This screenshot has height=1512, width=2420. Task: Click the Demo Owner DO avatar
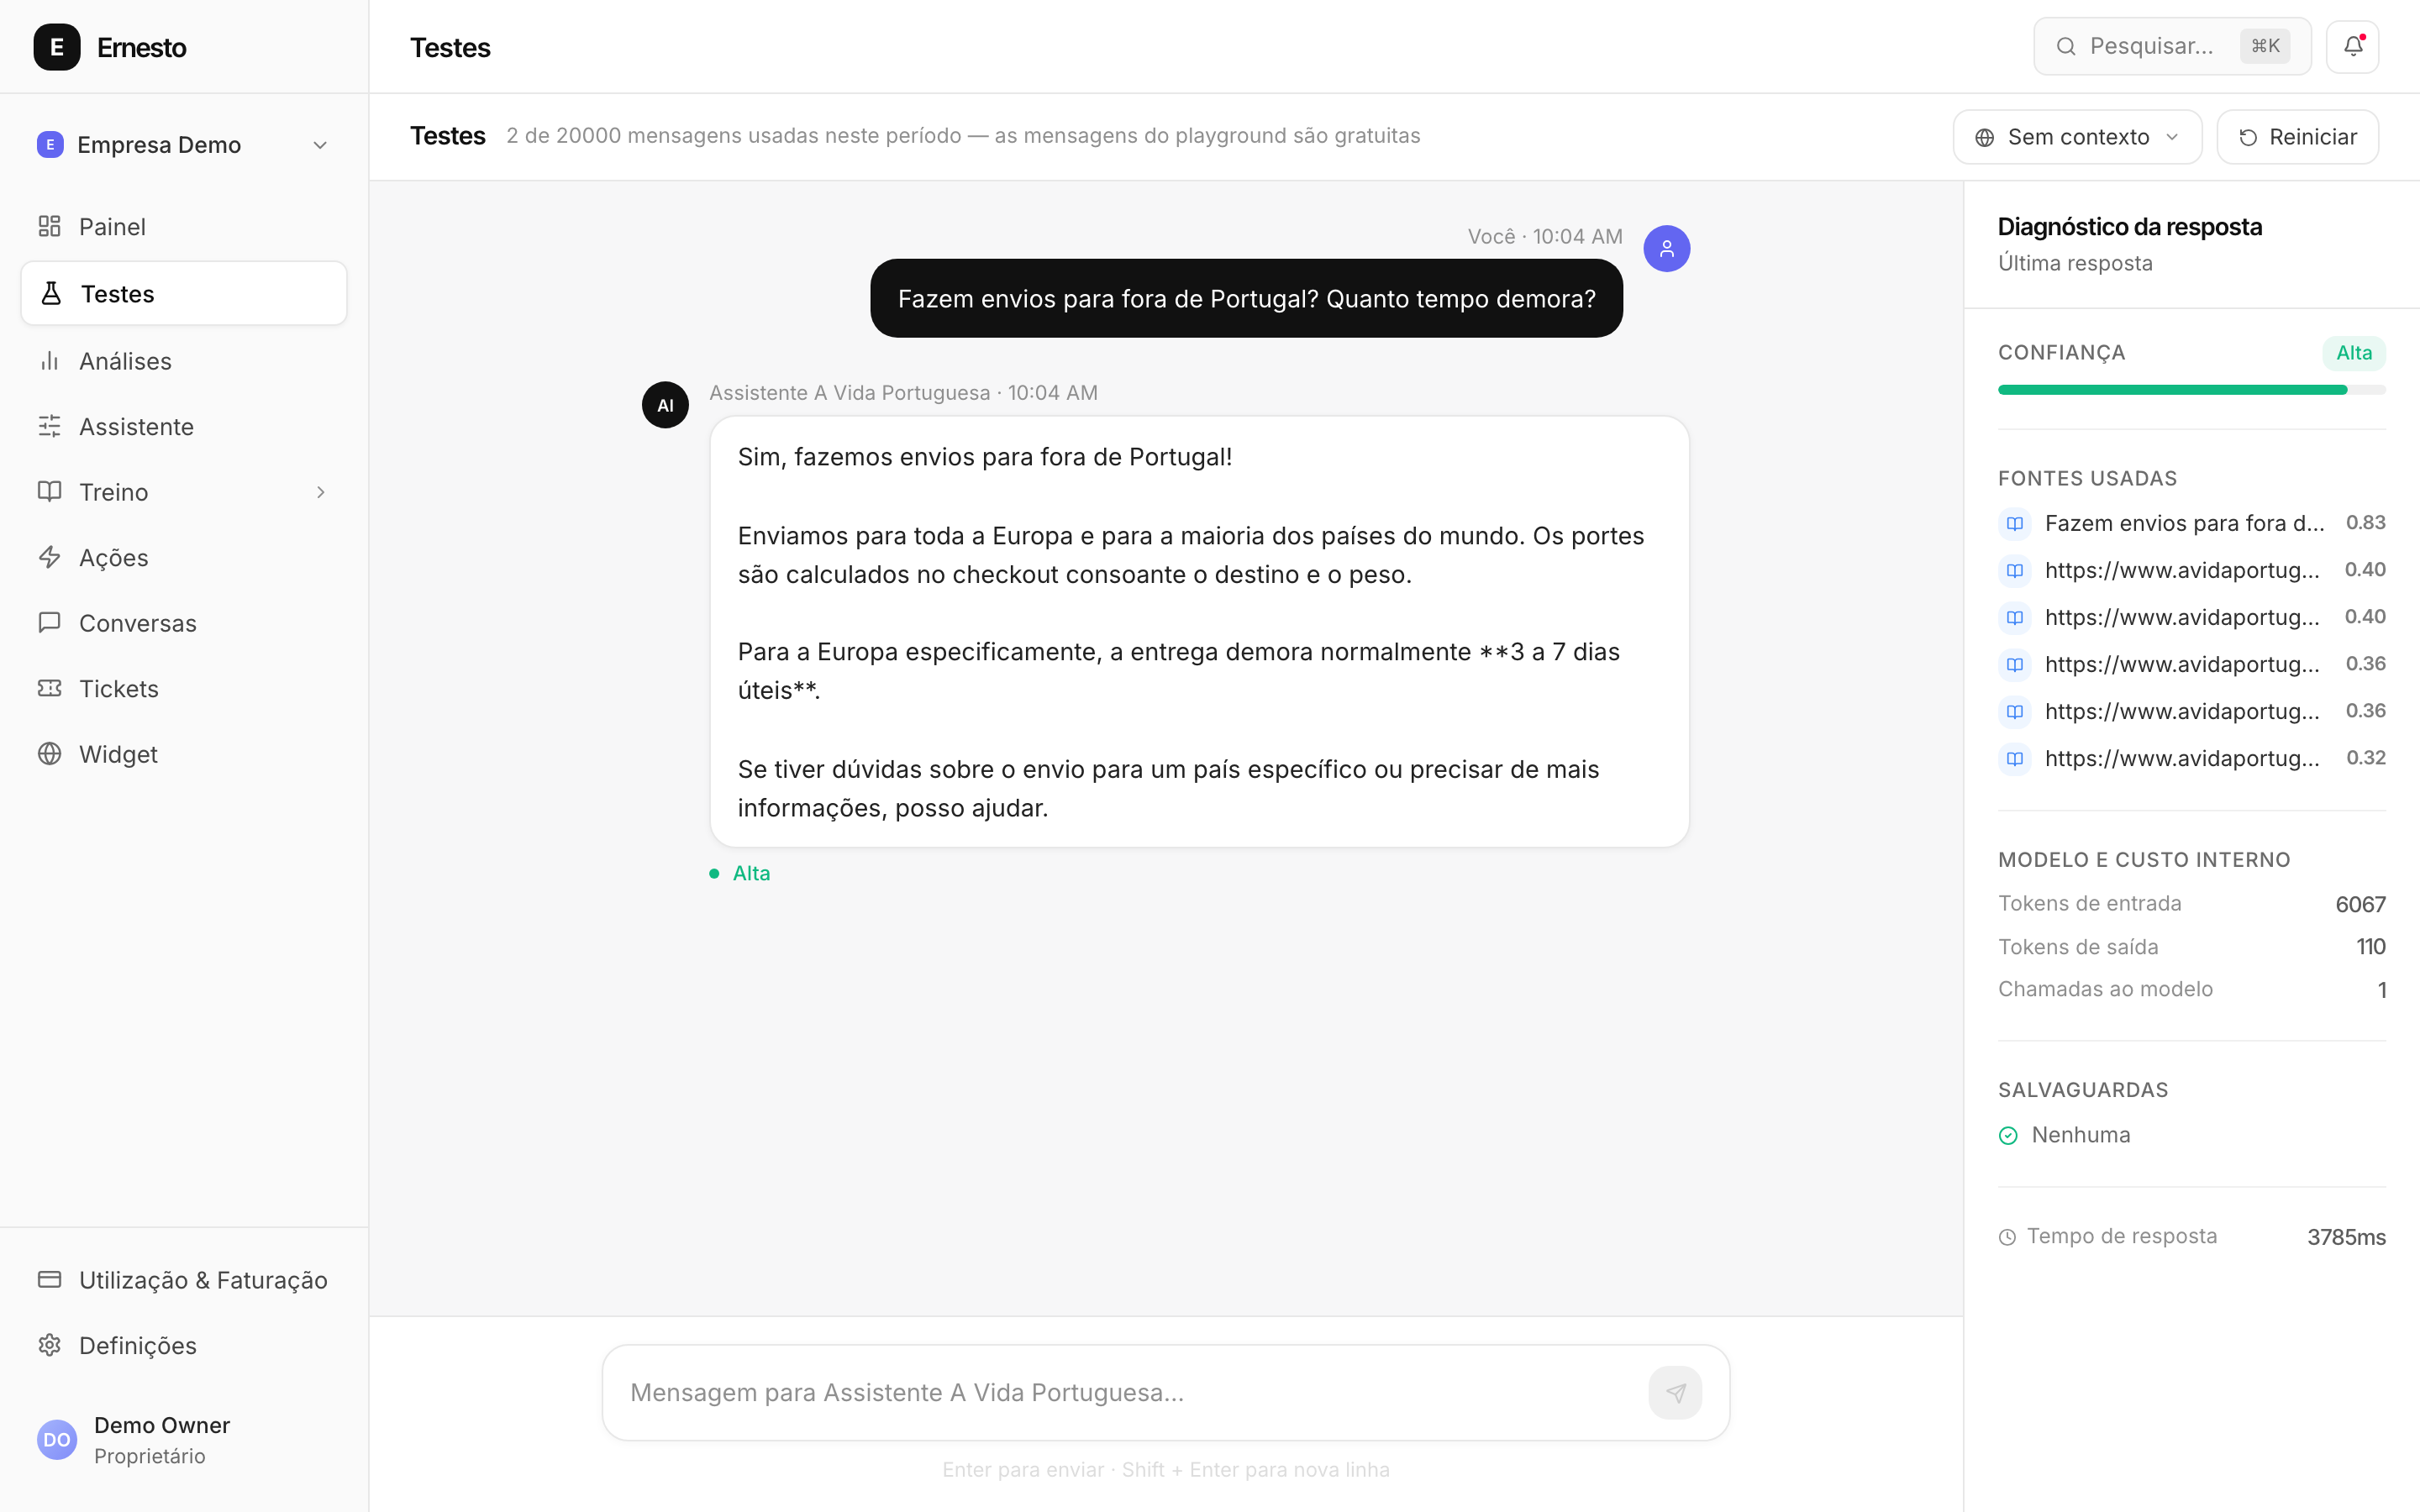57,1440
